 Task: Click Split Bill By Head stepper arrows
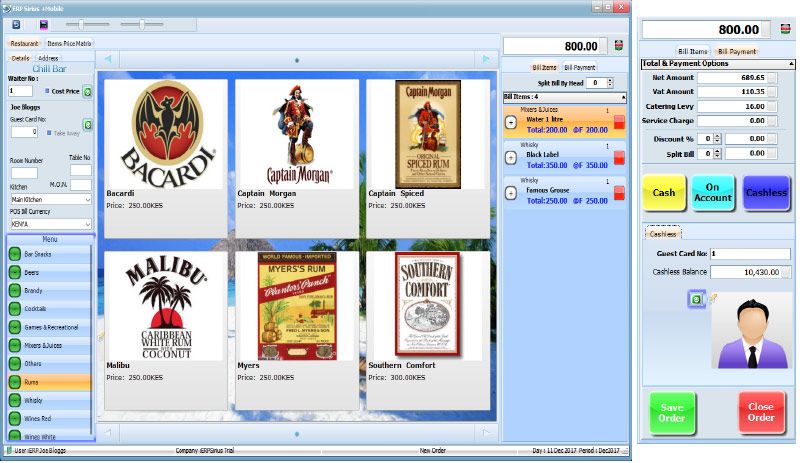(610, 83)
